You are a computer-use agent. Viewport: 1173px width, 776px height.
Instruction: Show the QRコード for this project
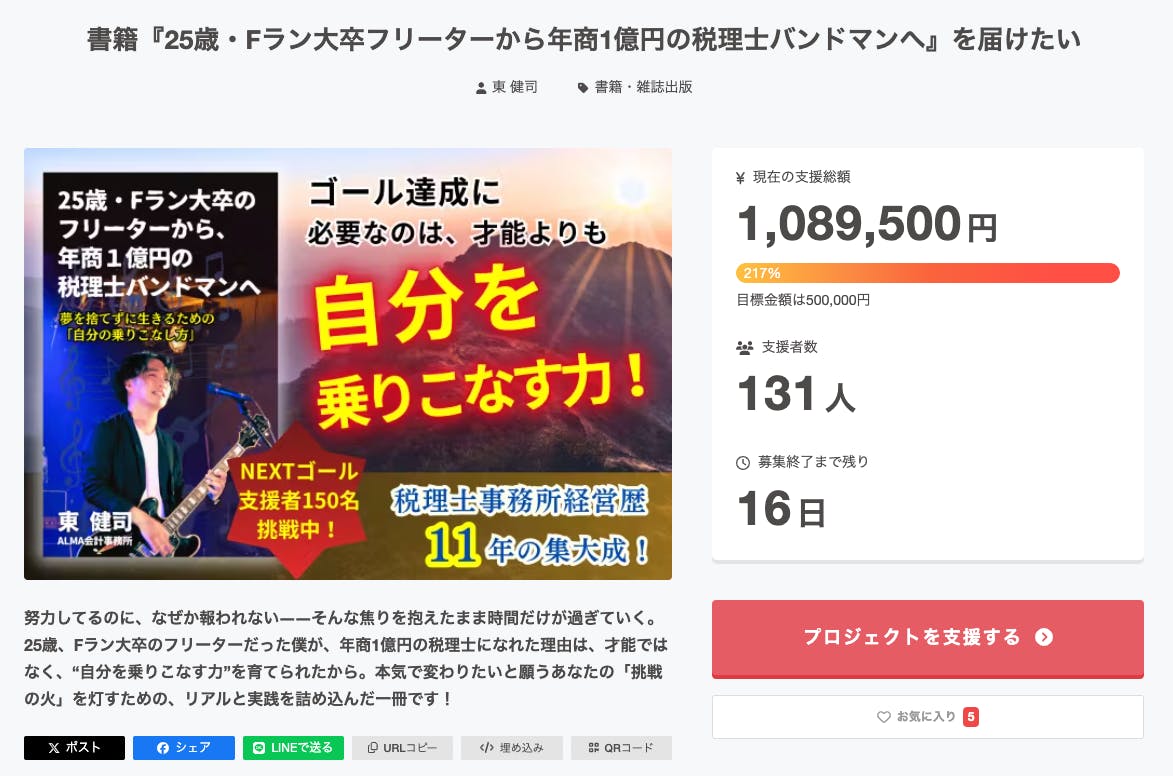621,748
